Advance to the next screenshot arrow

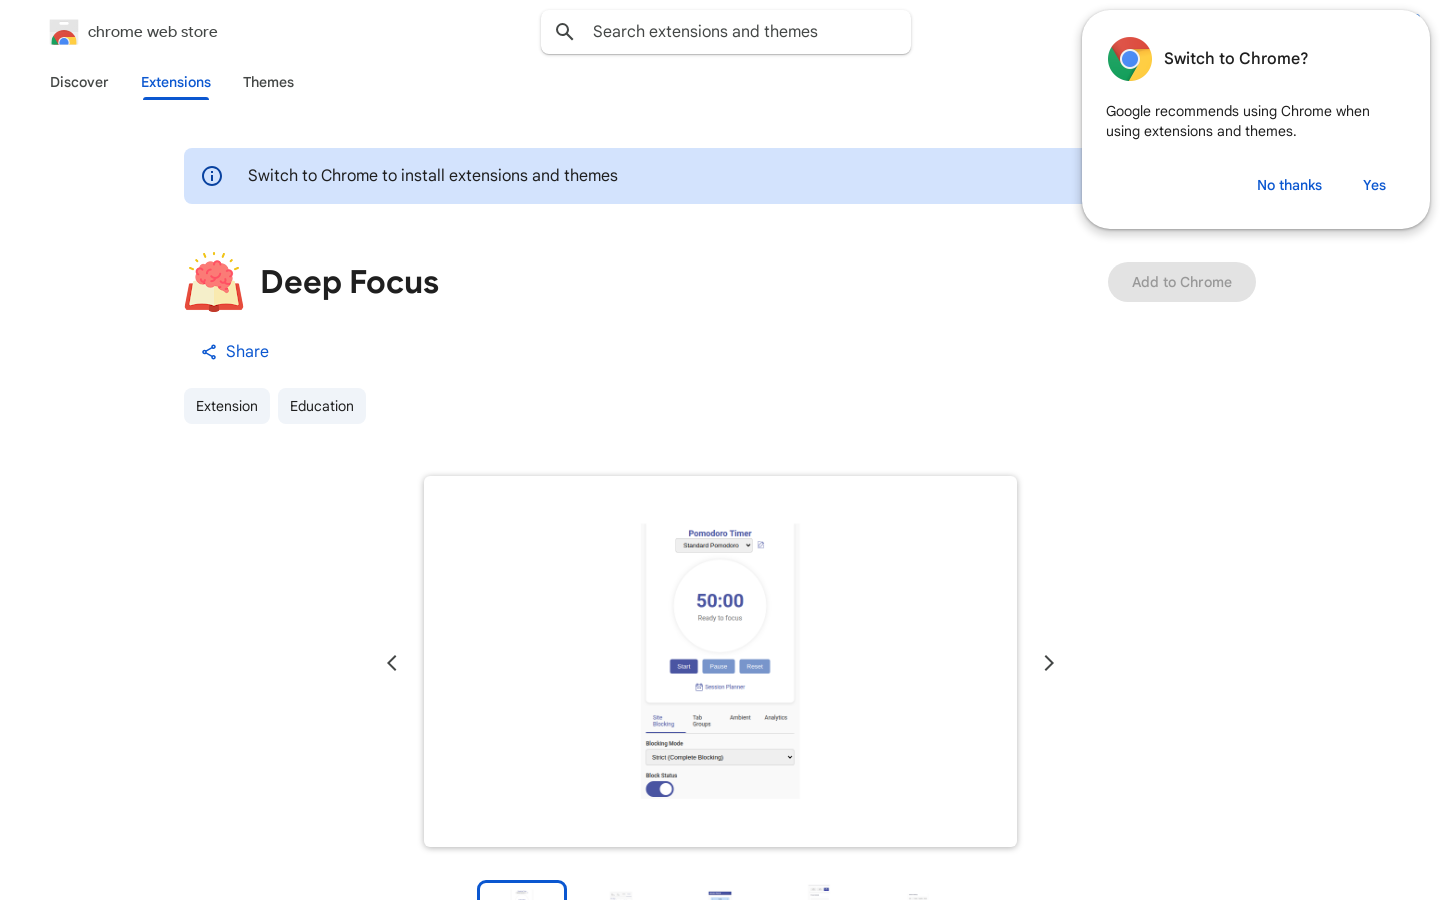pos(1049,663)
